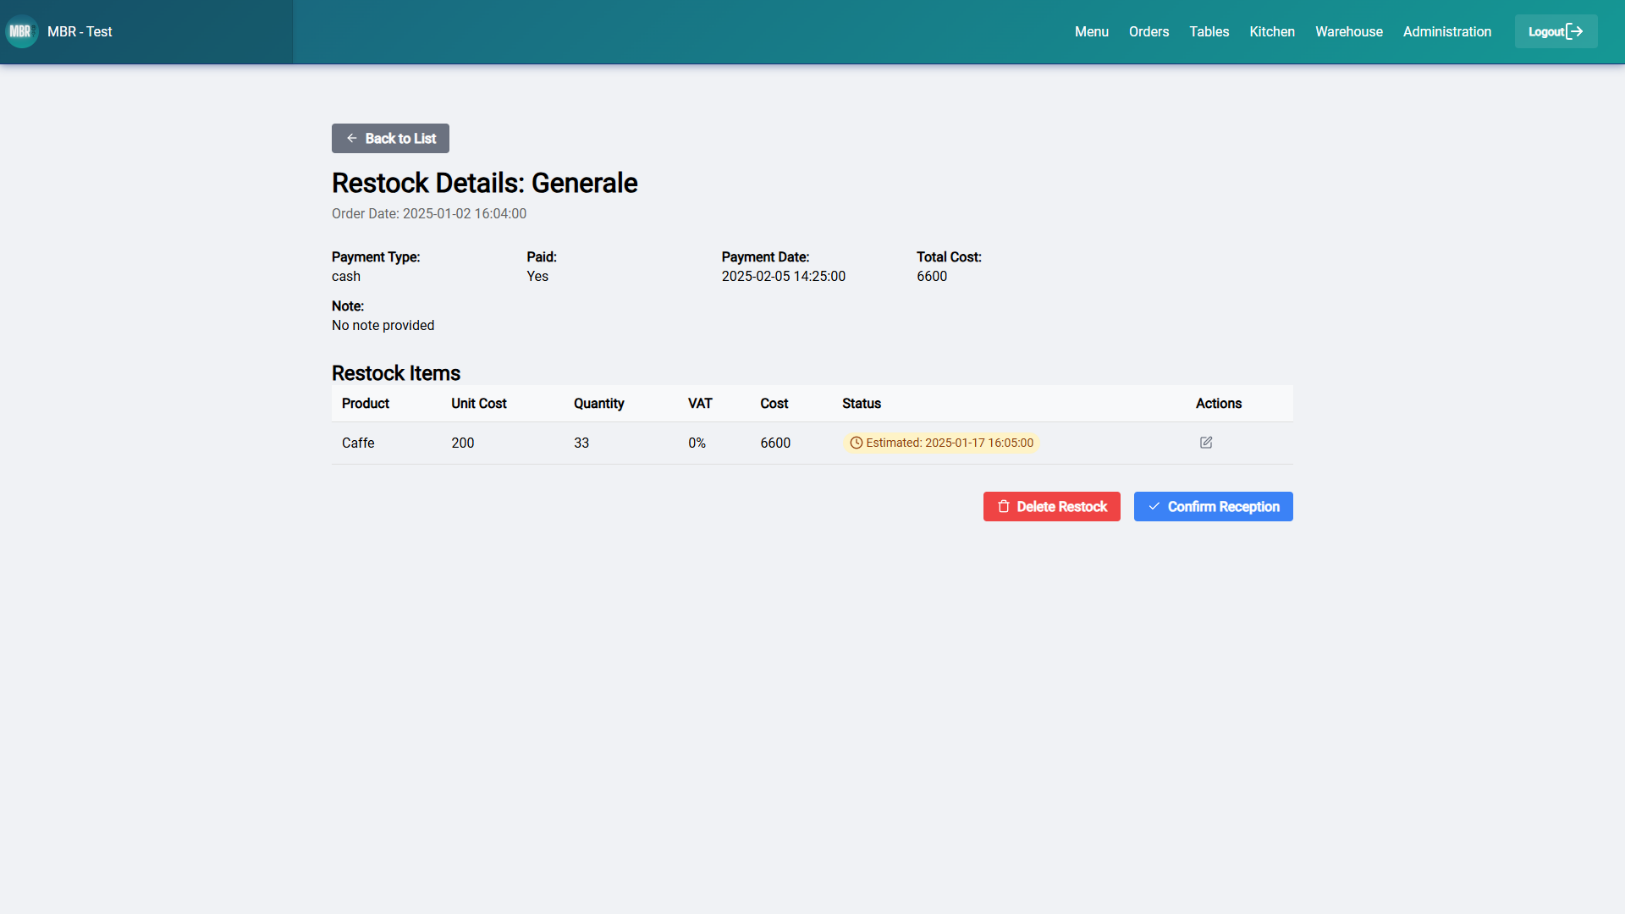1625x914 pixels.
Task: Go to the Orders section
Action: point(1149,31)
